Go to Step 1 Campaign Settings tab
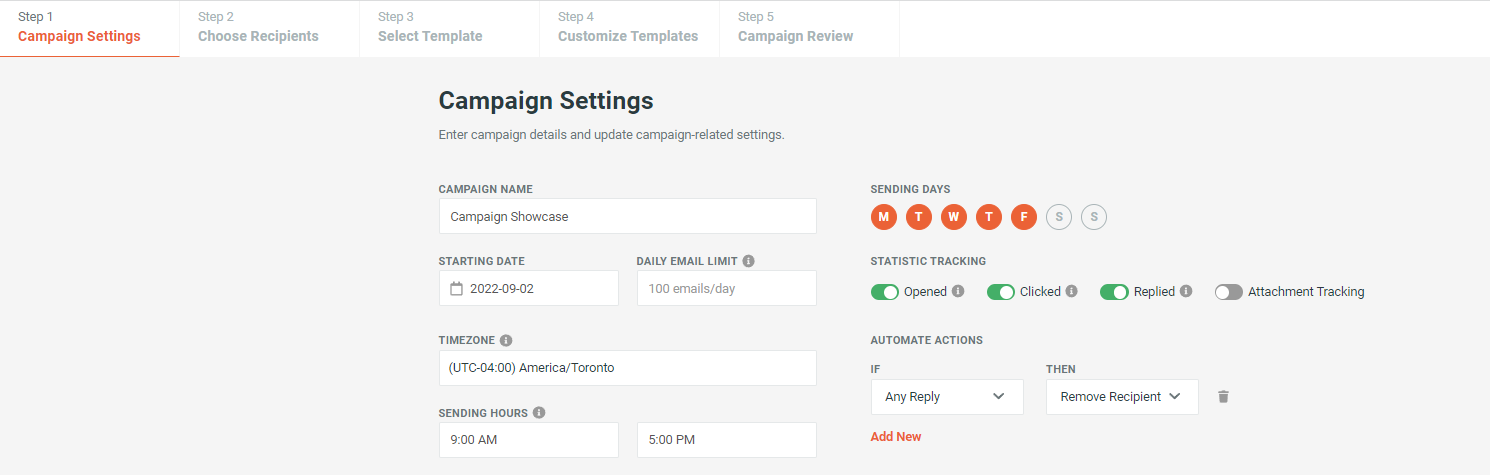Screen dimensions: 1490x475 [x=90, y=28]
